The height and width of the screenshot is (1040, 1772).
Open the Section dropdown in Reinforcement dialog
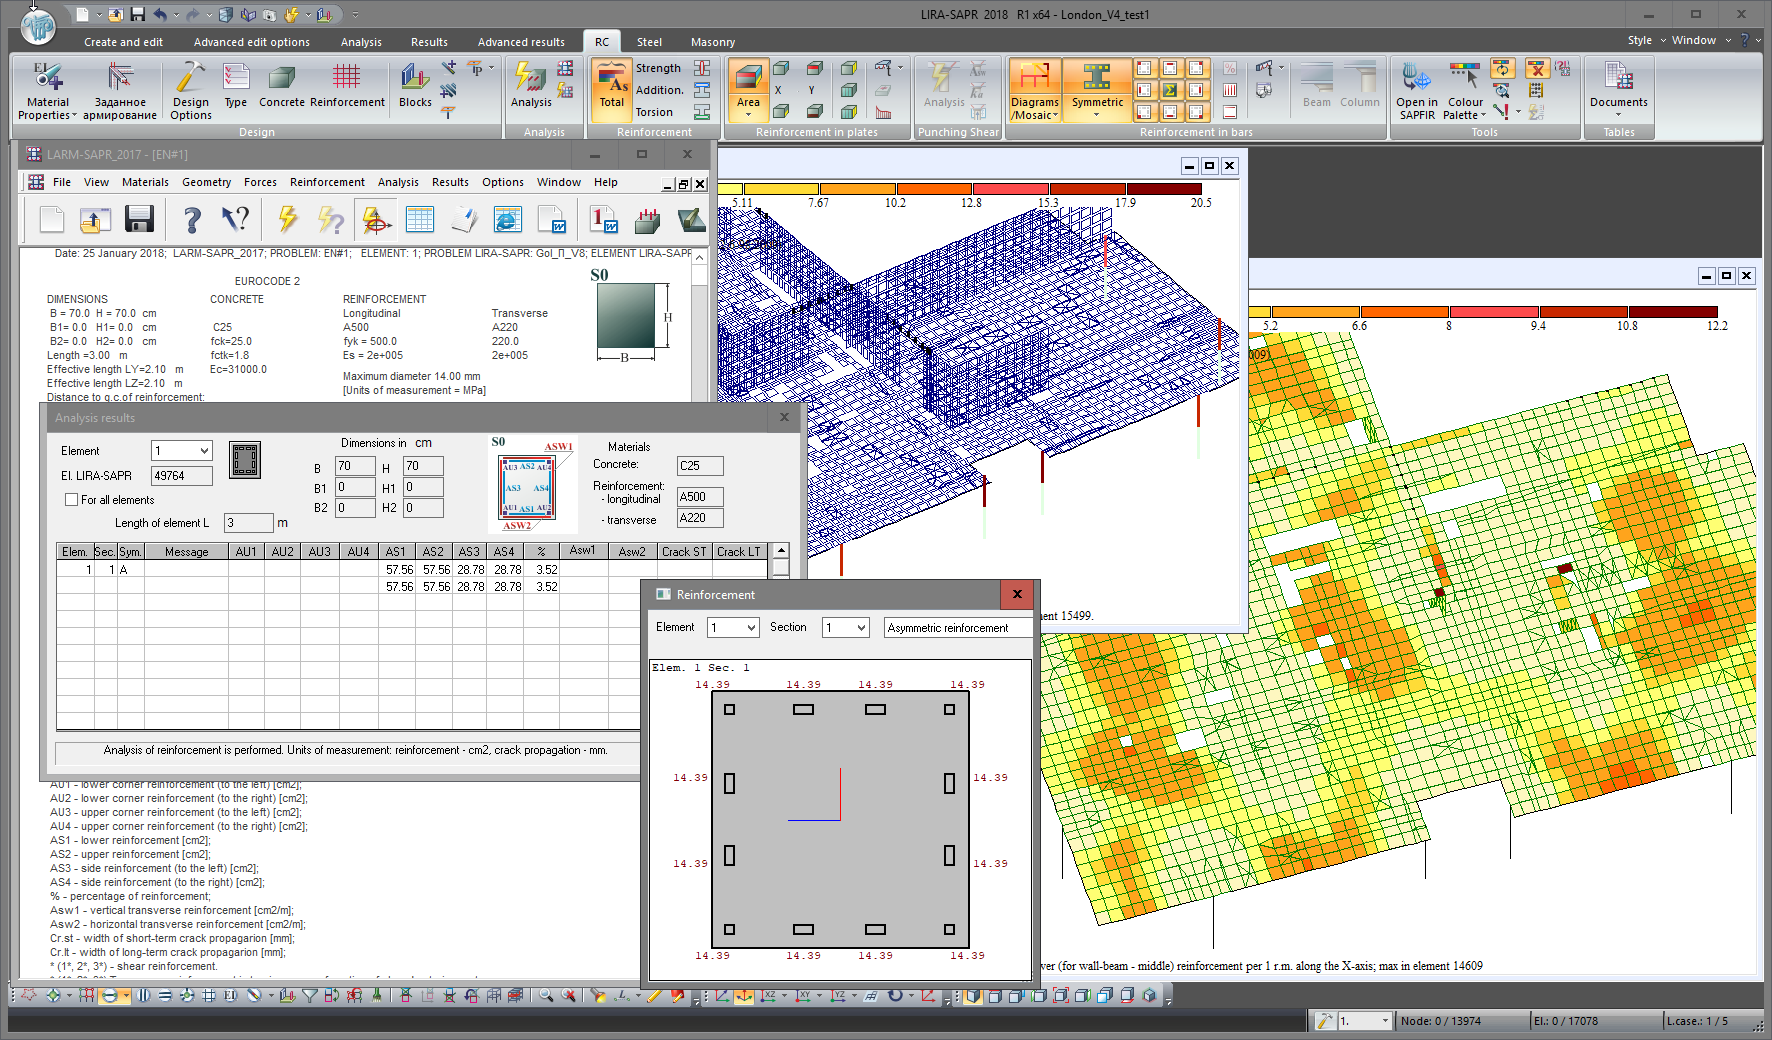860,628
